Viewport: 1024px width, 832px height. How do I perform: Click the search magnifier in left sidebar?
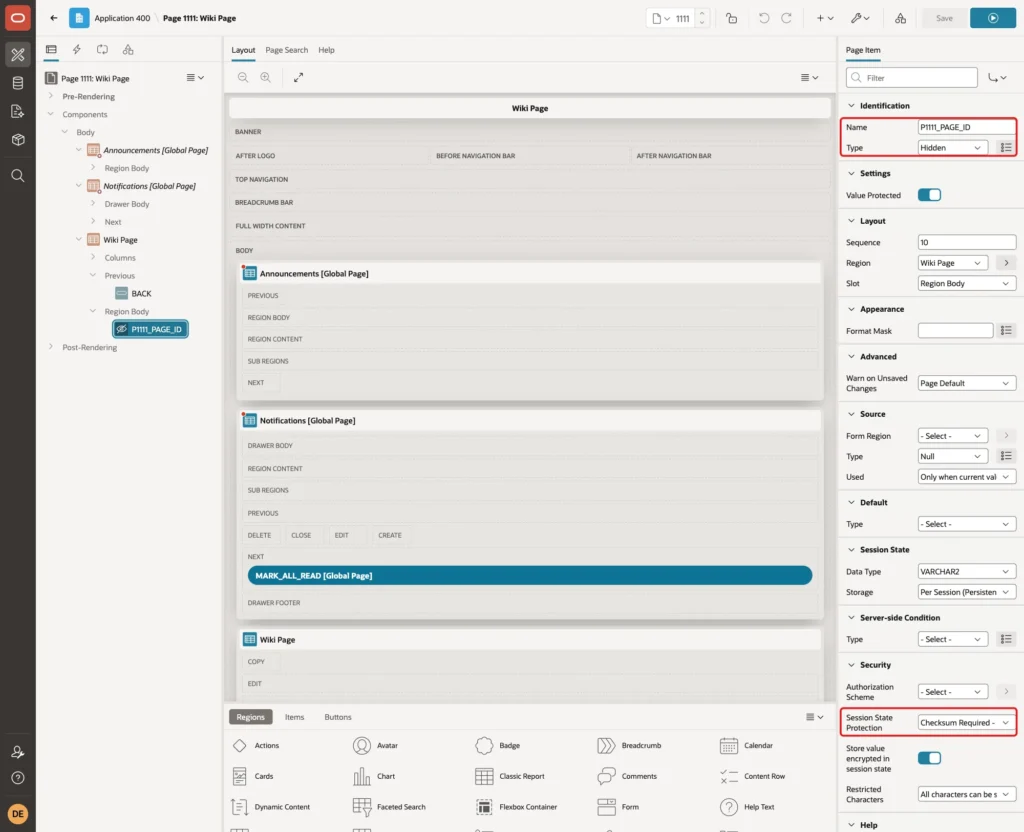coord(18,176)
